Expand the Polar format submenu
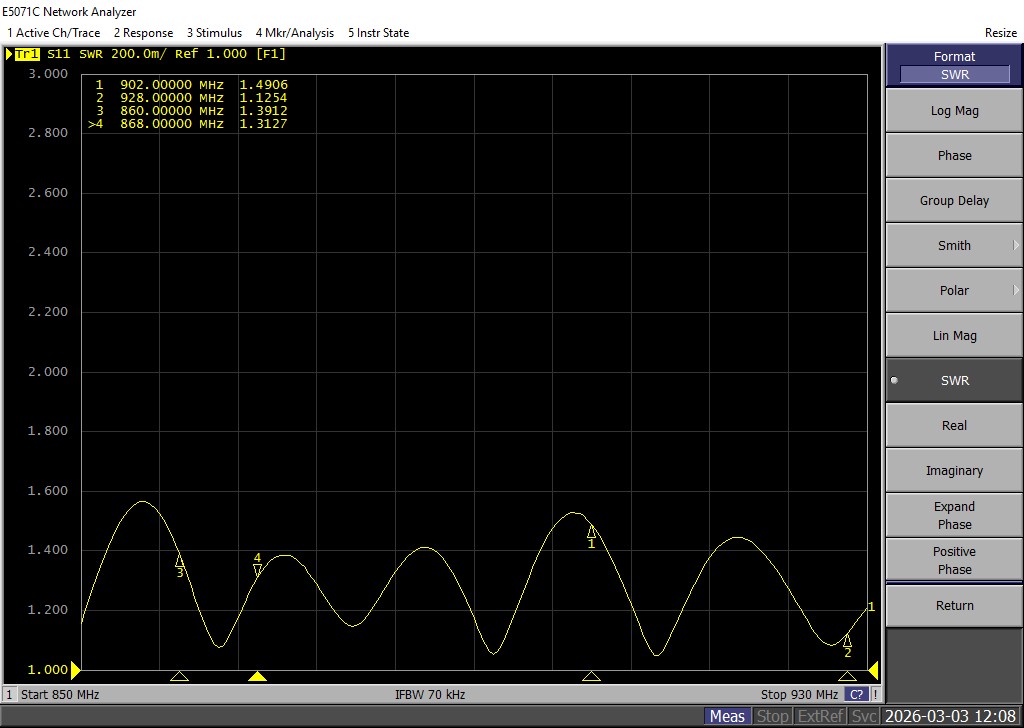1024x728 pixels. 954,291
